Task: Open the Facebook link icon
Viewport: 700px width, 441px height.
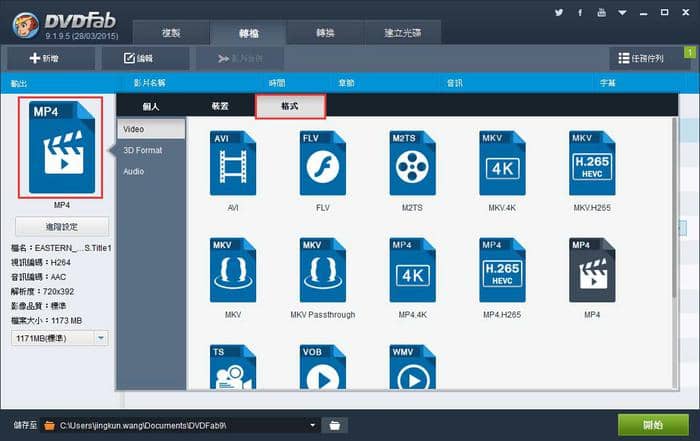Action: pos(580,12)
